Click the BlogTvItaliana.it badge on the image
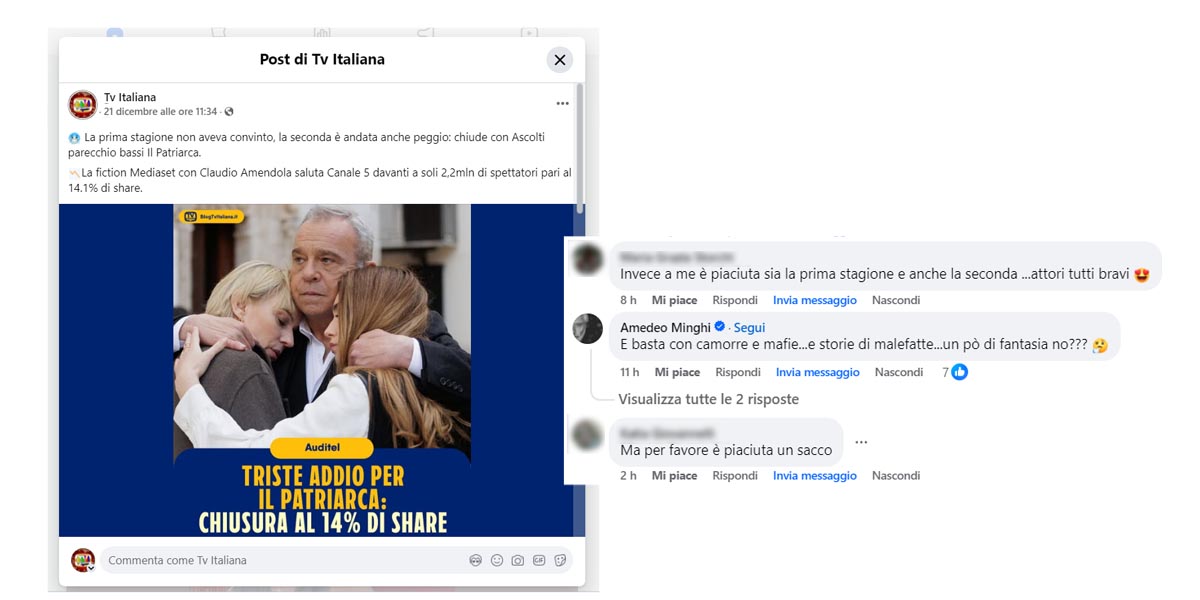The width and height of the screenshot is (1200, 600). pyautogui.click(x=212, y=216)
